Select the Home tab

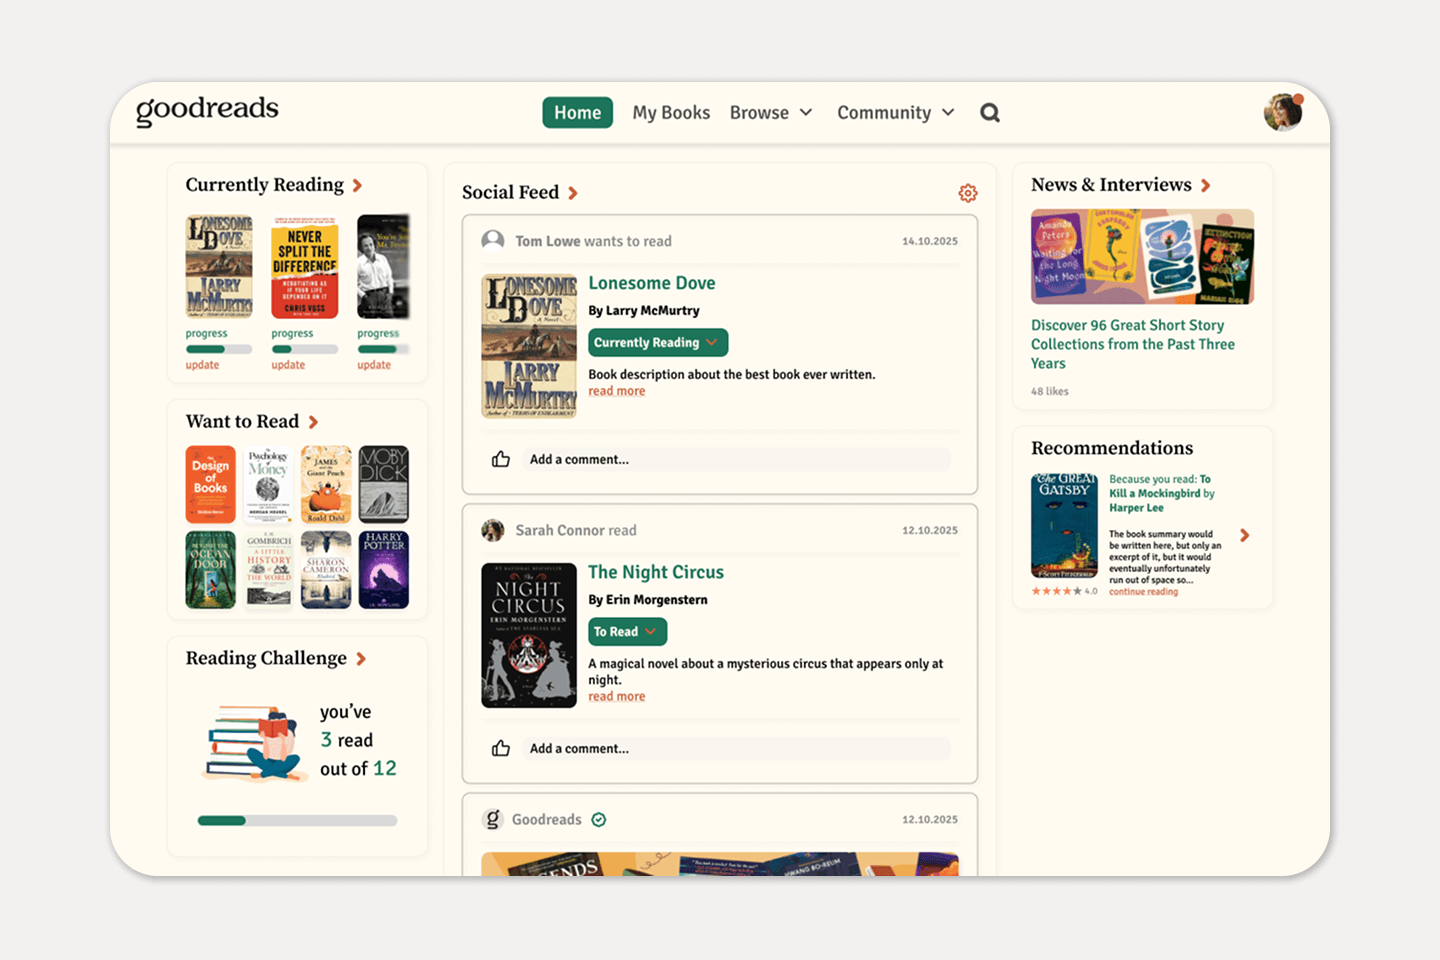pyautogui.click(x=578, y=113)
